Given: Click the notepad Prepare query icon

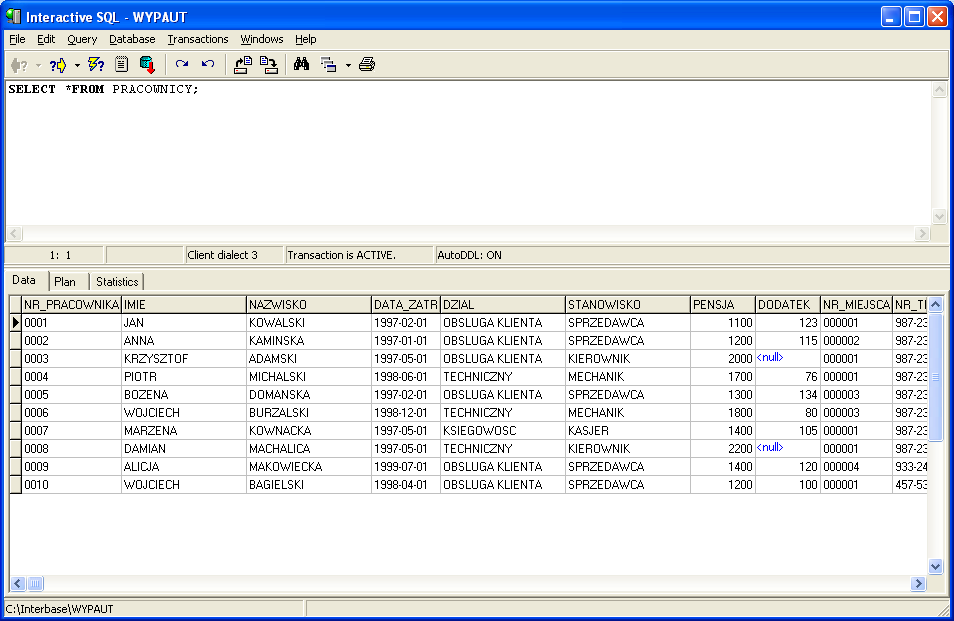Looking at the screenshot, I should (x=122, y=64).
